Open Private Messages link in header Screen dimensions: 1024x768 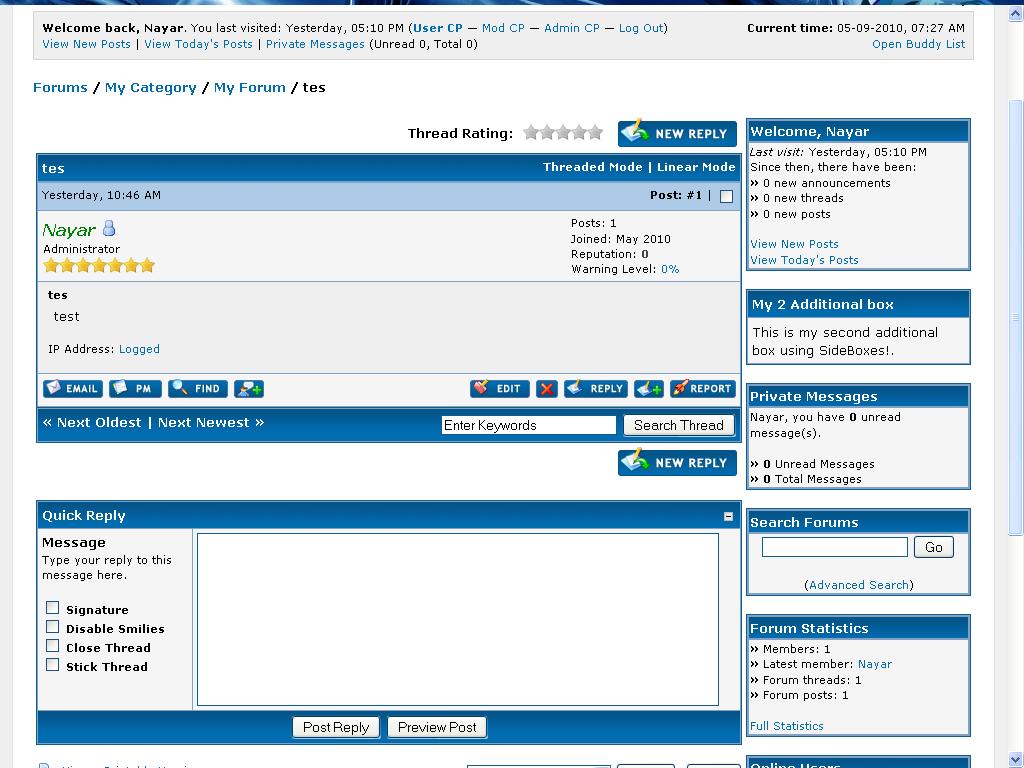[x=315, y=44]
